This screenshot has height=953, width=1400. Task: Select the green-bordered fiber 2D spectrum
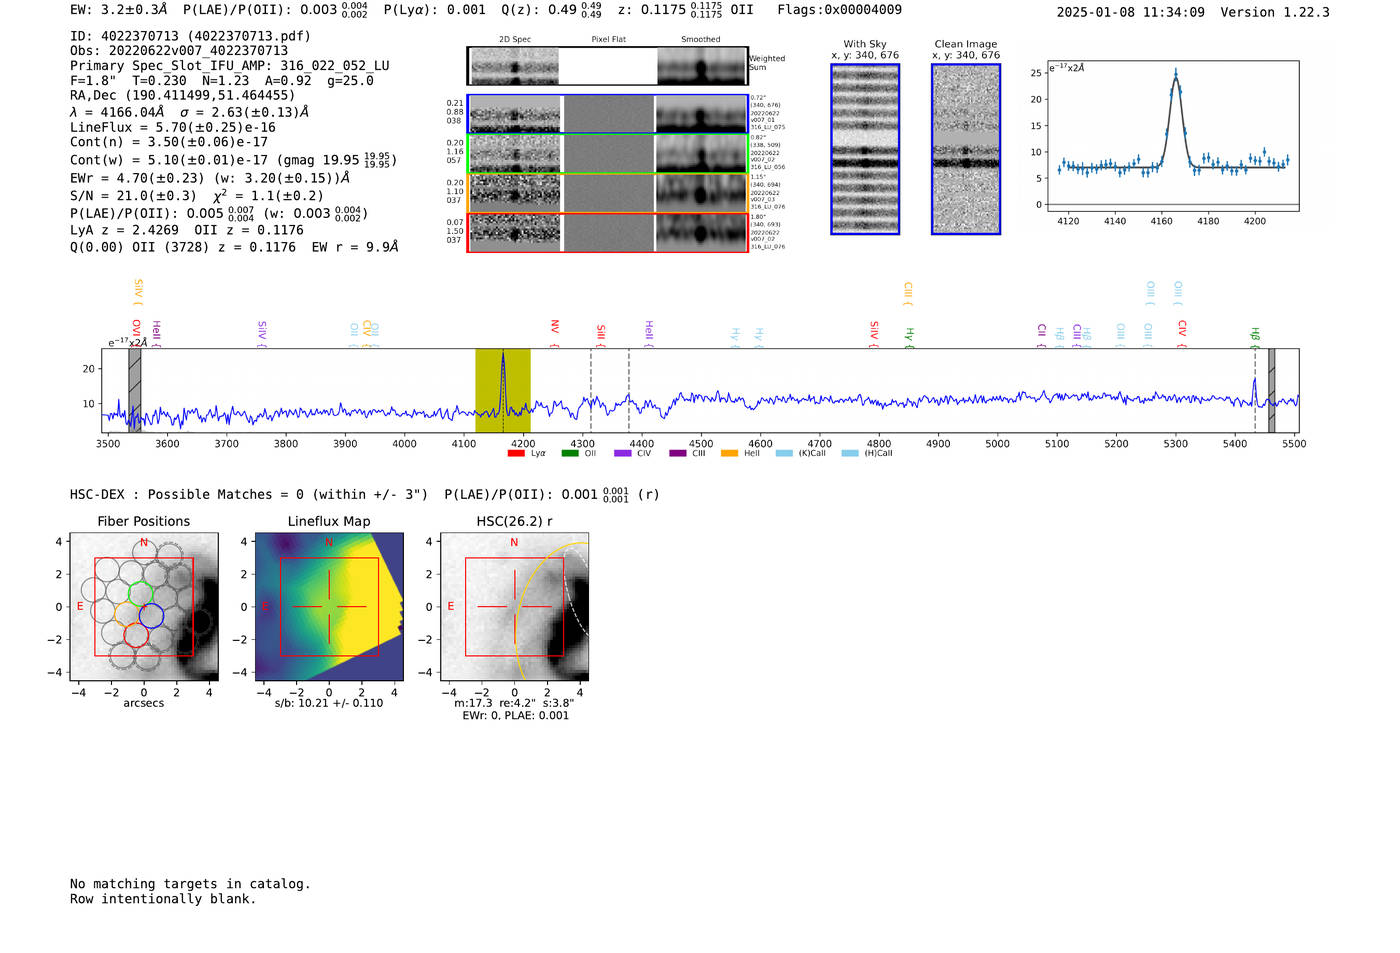pyautogui.click(x=607, y=153)
